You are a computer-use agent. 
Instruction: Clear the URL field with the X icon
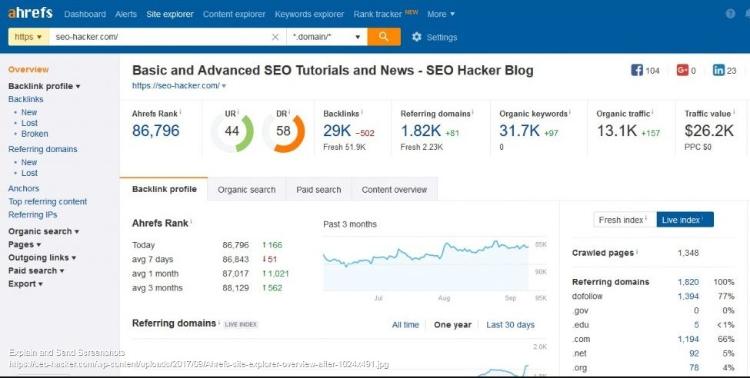pos(275,37)
